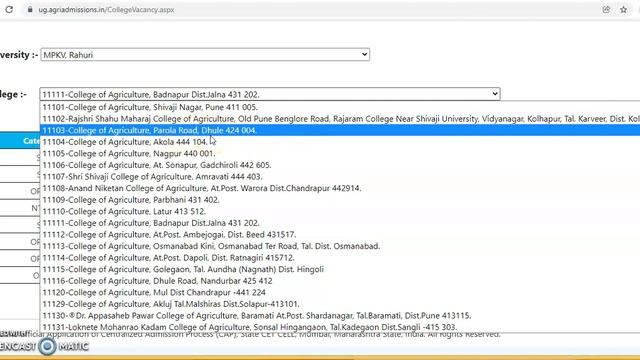Pick 11115-College of Agriculture, Golegaon, Hingoli
640x360 pixels.
340,269
